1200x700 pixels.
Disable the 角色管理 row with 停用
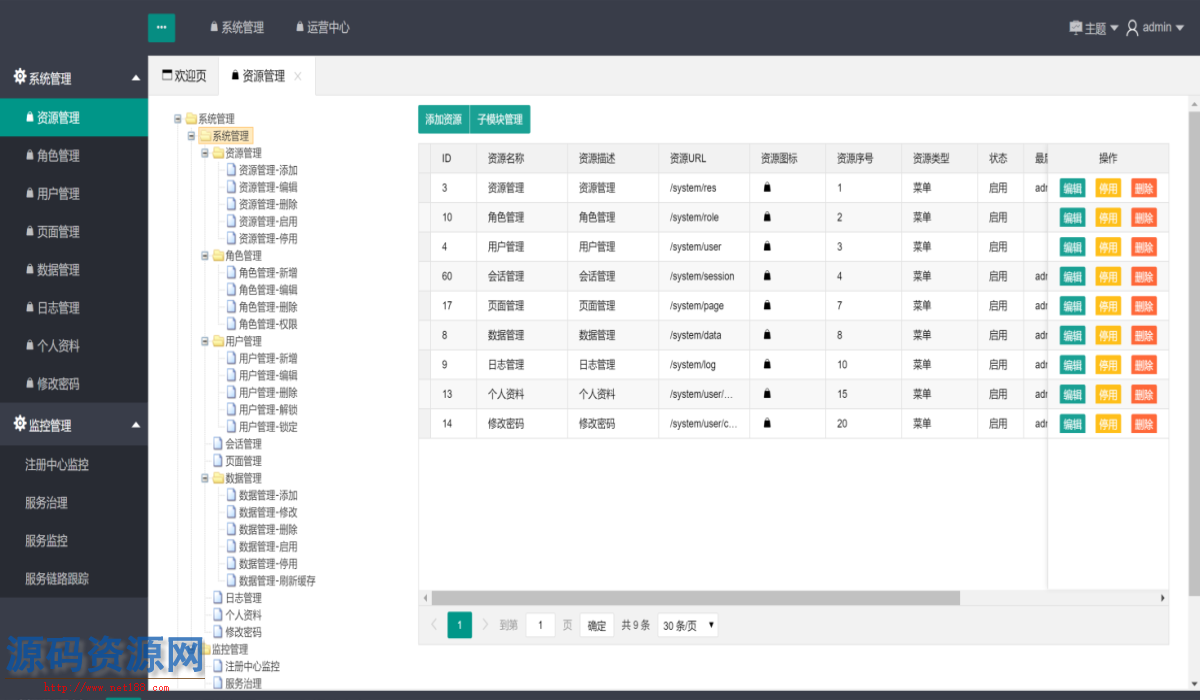click(x=1108, y=217)
